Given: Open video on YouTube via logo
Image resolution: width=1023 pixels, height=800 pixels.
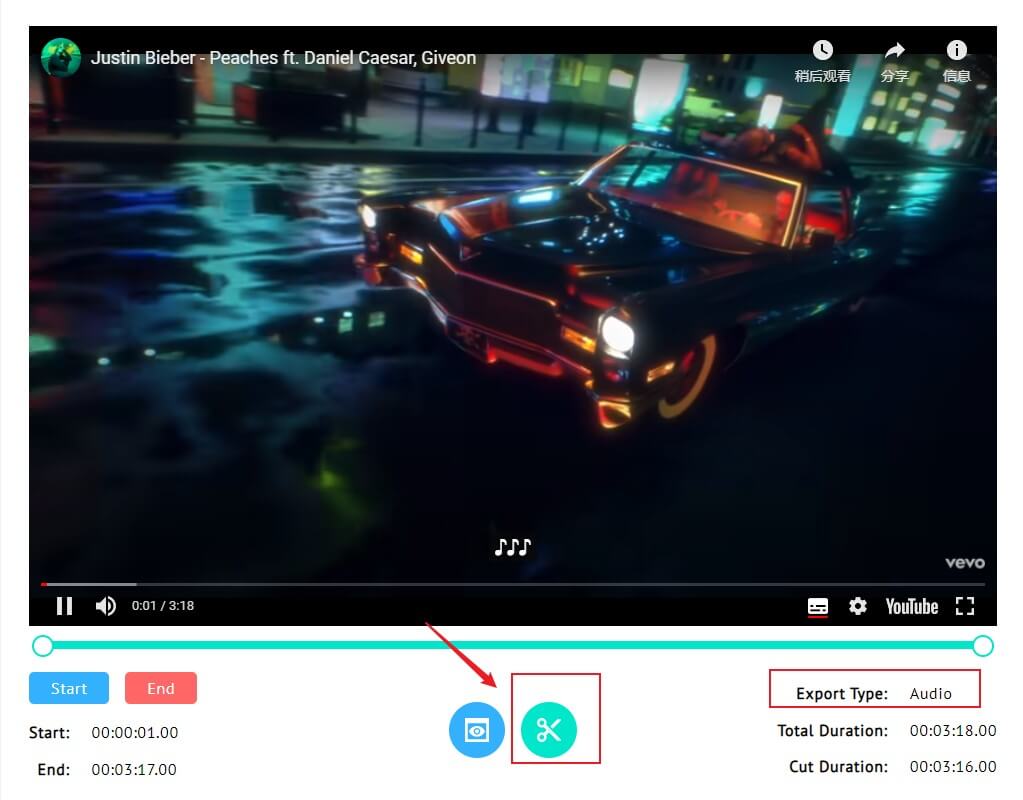Looking at the screenshot, I should click(911, 607).
